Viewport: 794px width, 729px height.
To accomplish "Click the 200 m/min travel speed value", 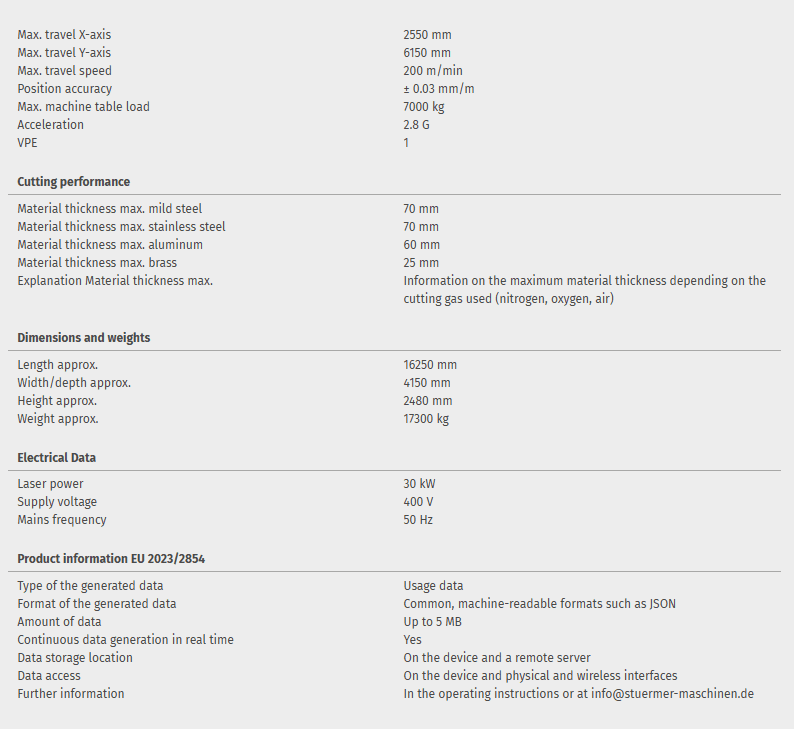I will 433,71.
